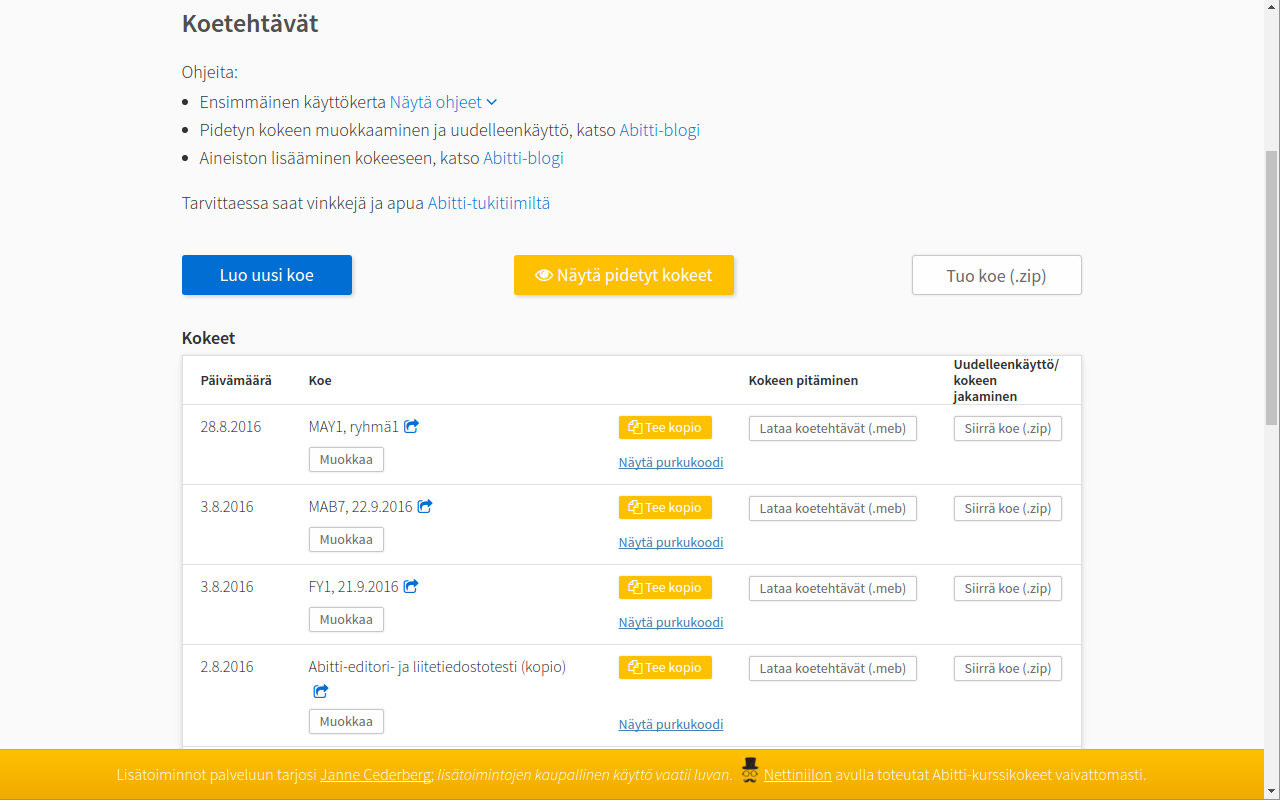Image resolution: width=1280 pixels, height=800 pixels.
Task: Edit MAY1, ryhmä1 exam with Muokkaa
Action: (346, 459)
